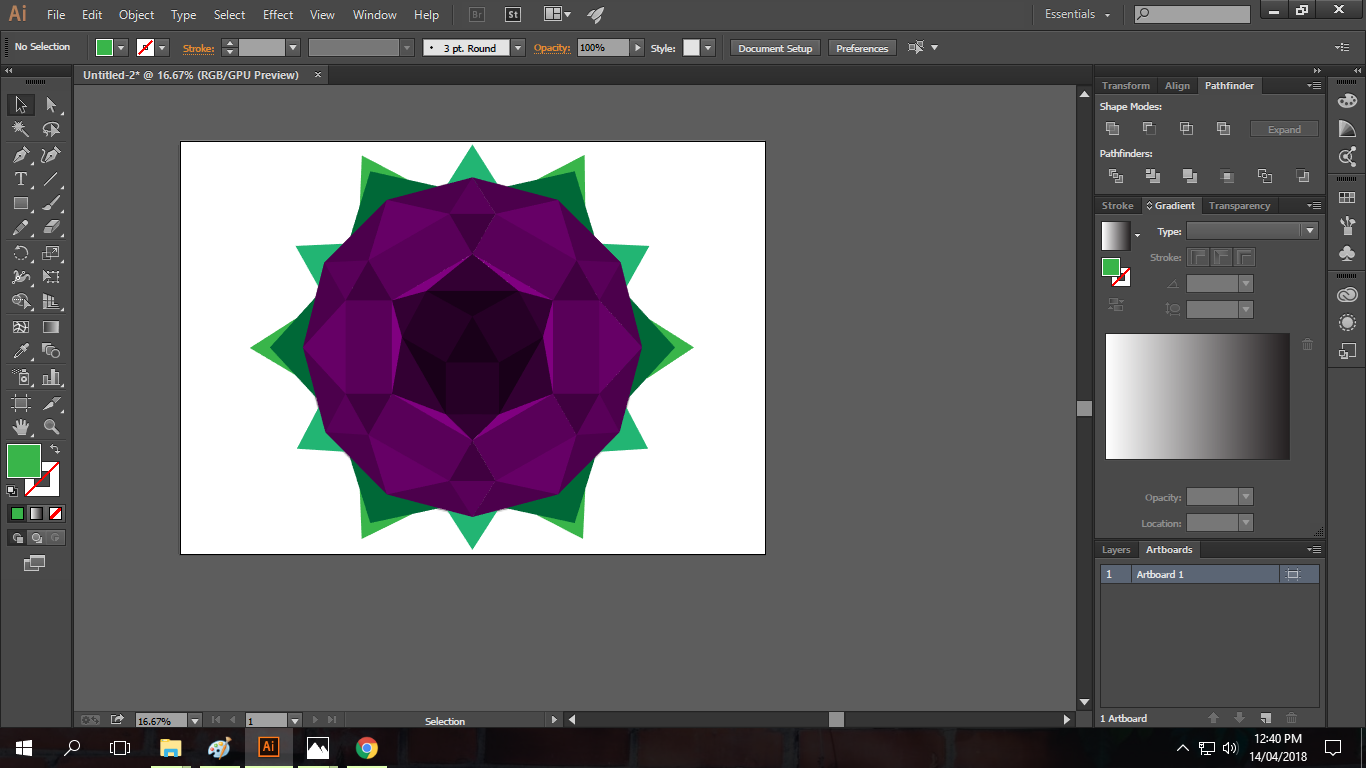Select the Gradient tool in the toolbox

(x=51, y=327)
